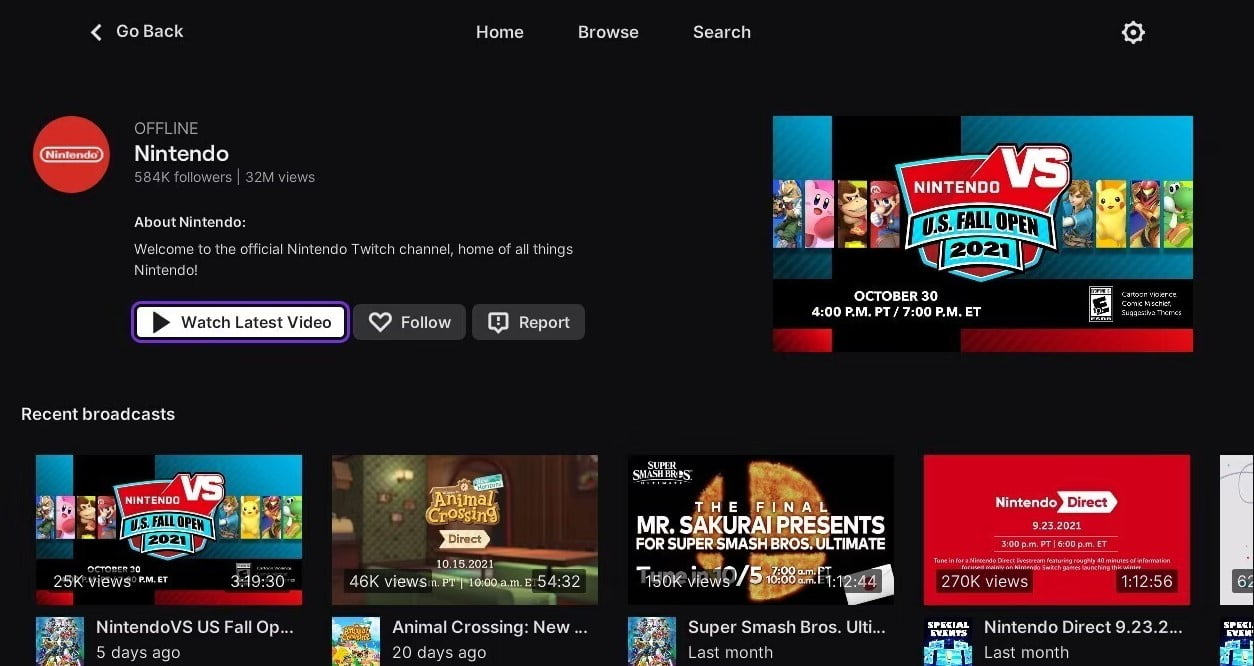Image resolution: width=1254 pixels, height=666 pixels.
Task: Click game box art beside NintendoVS US Fall Open
Action: [x=60, y=641]
